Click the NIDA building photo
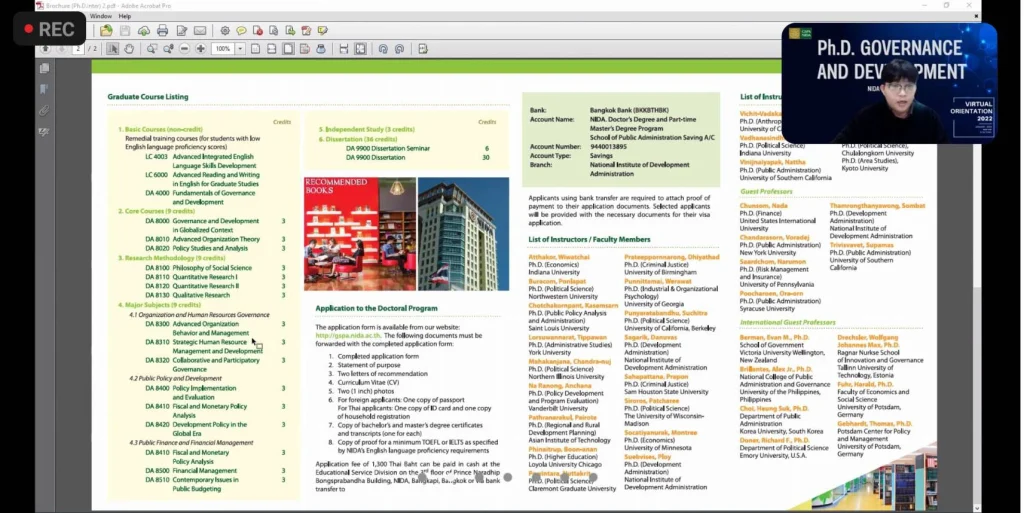Image resolution: width=1024 pixels, height=513 pixels. pyautogui.click(x=463, y=234)
